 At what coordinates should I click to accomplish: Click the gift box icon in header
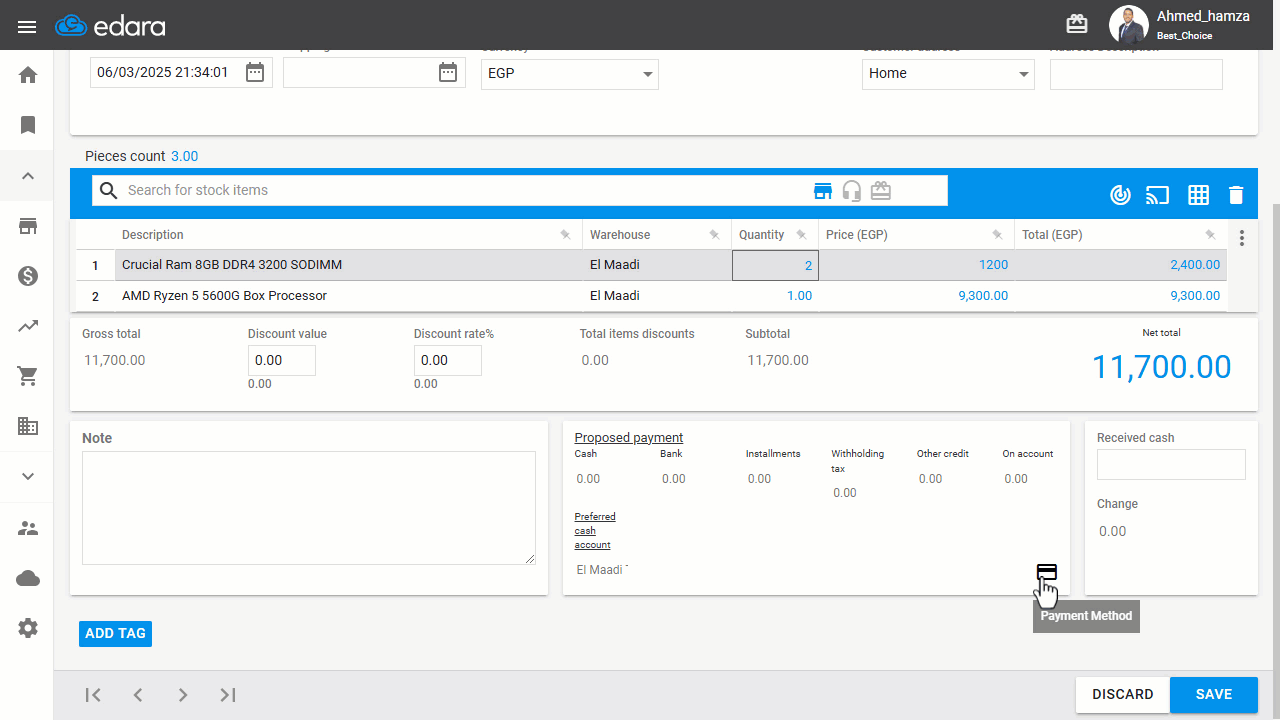[1076, 24]
